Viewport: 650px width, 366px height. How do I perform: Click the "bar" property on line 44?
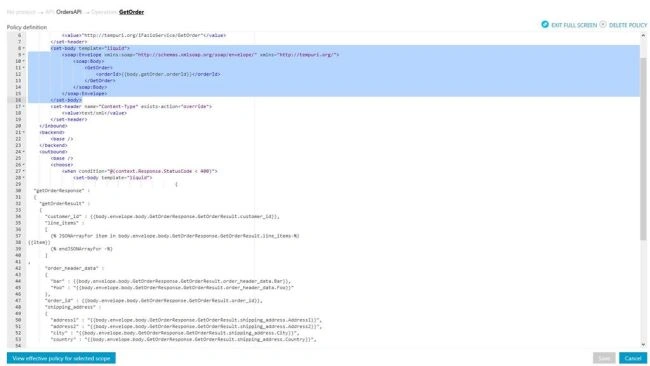pyautogui.click(x=171, y=281)
